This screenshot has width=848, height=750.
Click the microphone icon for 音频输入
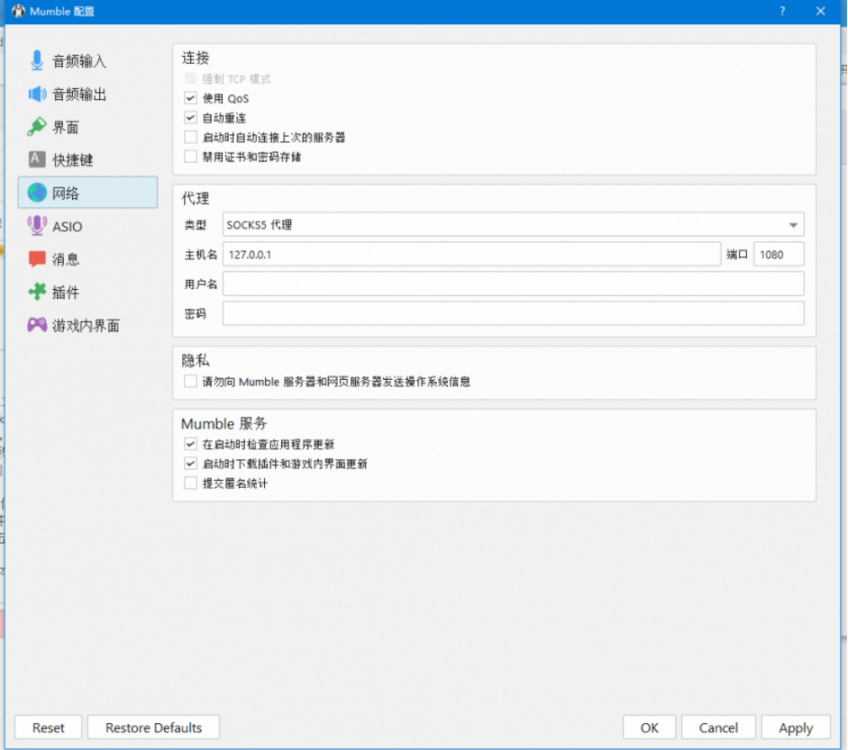point(37,61)
